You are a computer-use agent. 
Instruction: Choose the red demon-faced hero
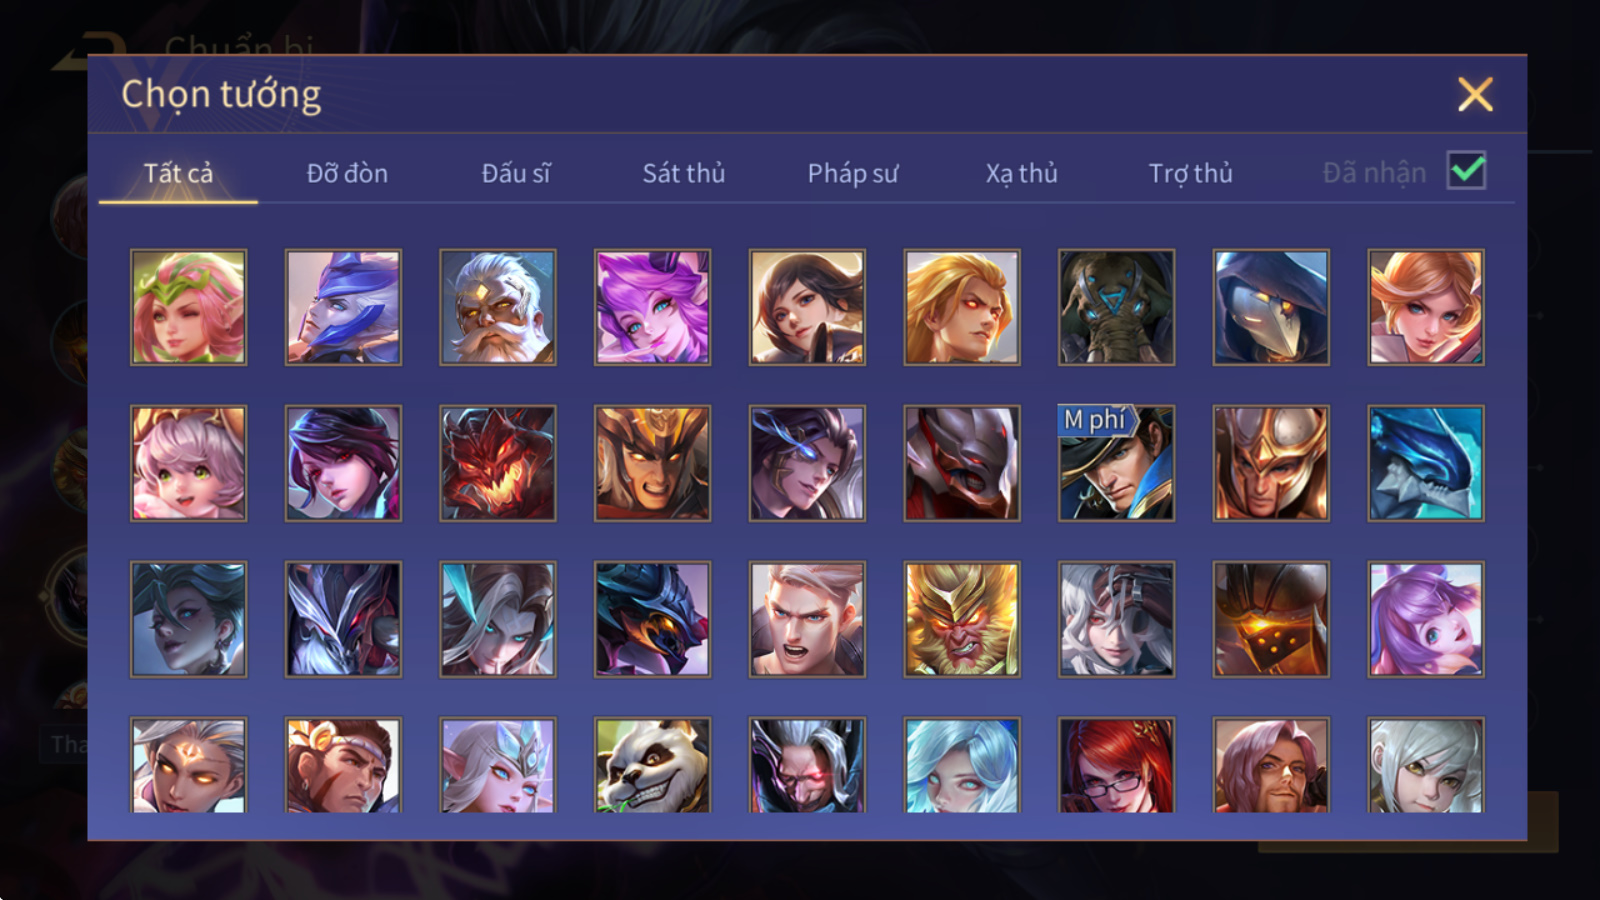click(x=498, y=463)
